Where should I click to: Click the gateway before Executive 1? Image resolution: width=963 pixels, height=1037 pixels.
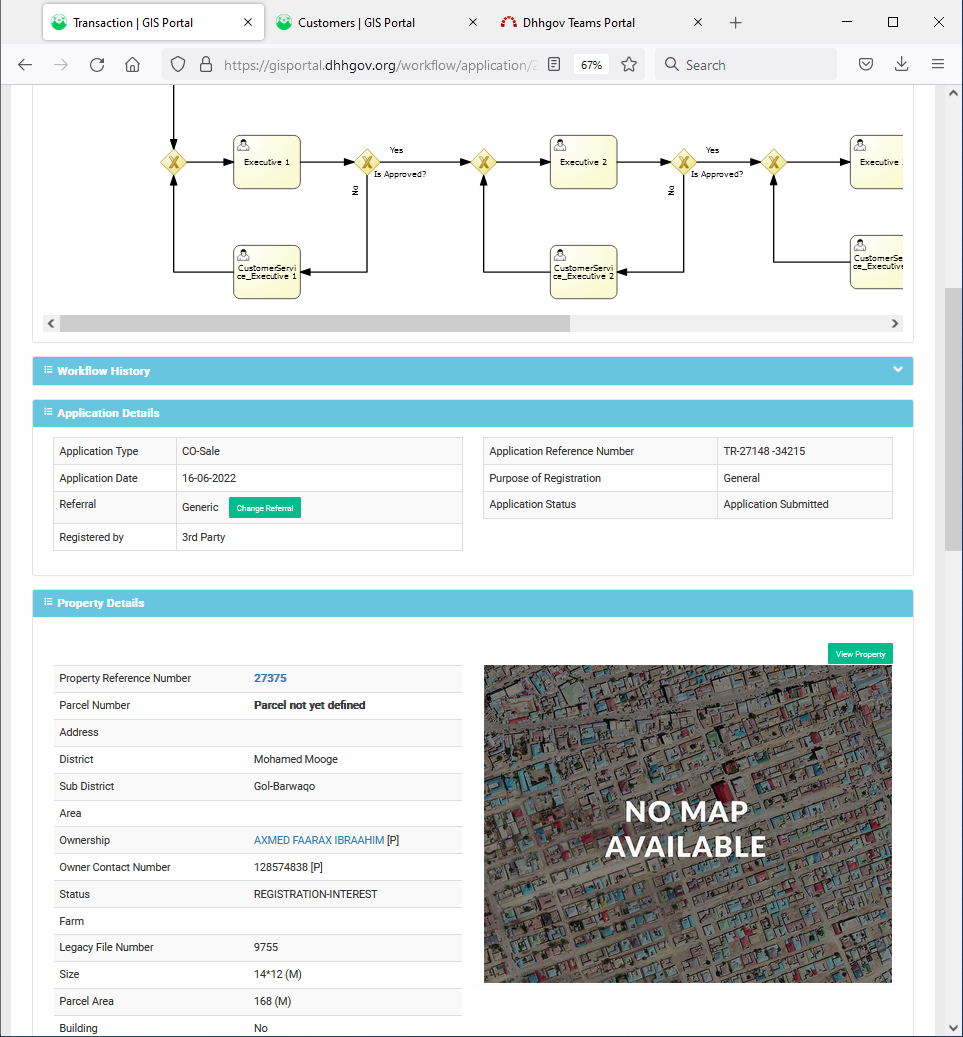(173, 162)
